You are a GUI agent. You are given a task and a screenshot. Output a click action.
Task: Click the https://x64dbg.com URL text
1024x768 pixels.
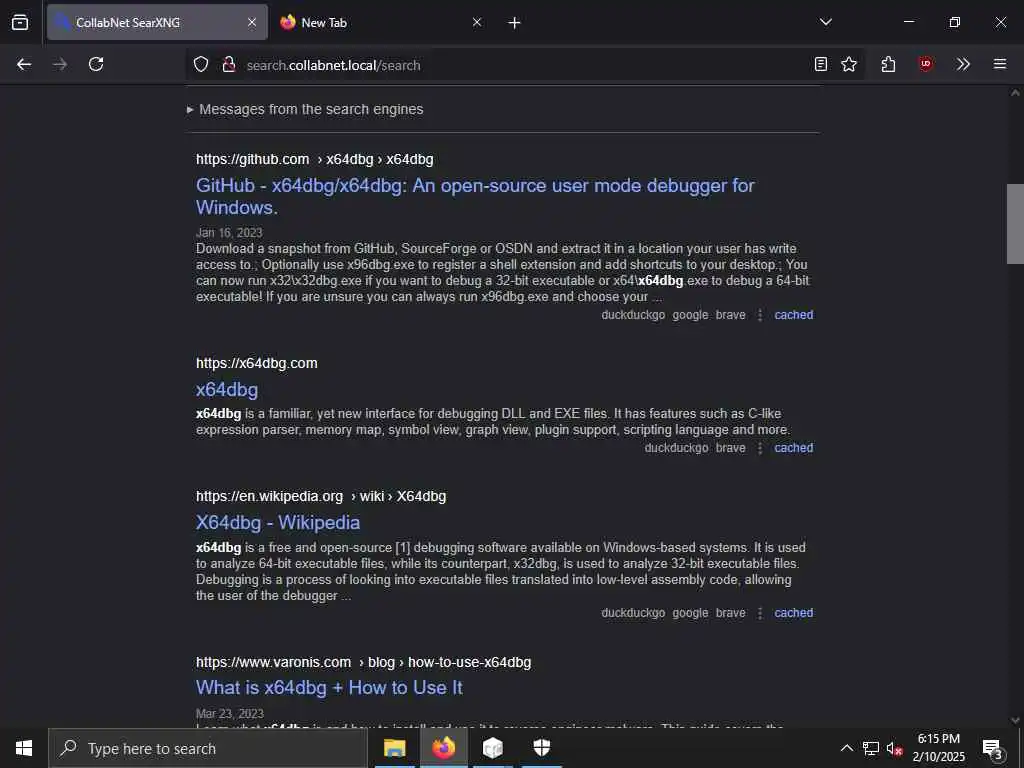257,363
